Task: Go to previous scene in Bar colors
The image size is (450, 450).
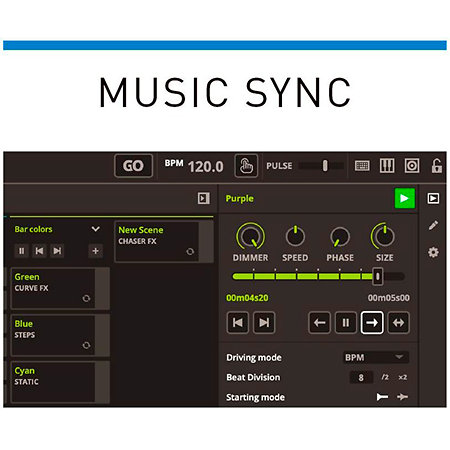Action: [39, 251]
